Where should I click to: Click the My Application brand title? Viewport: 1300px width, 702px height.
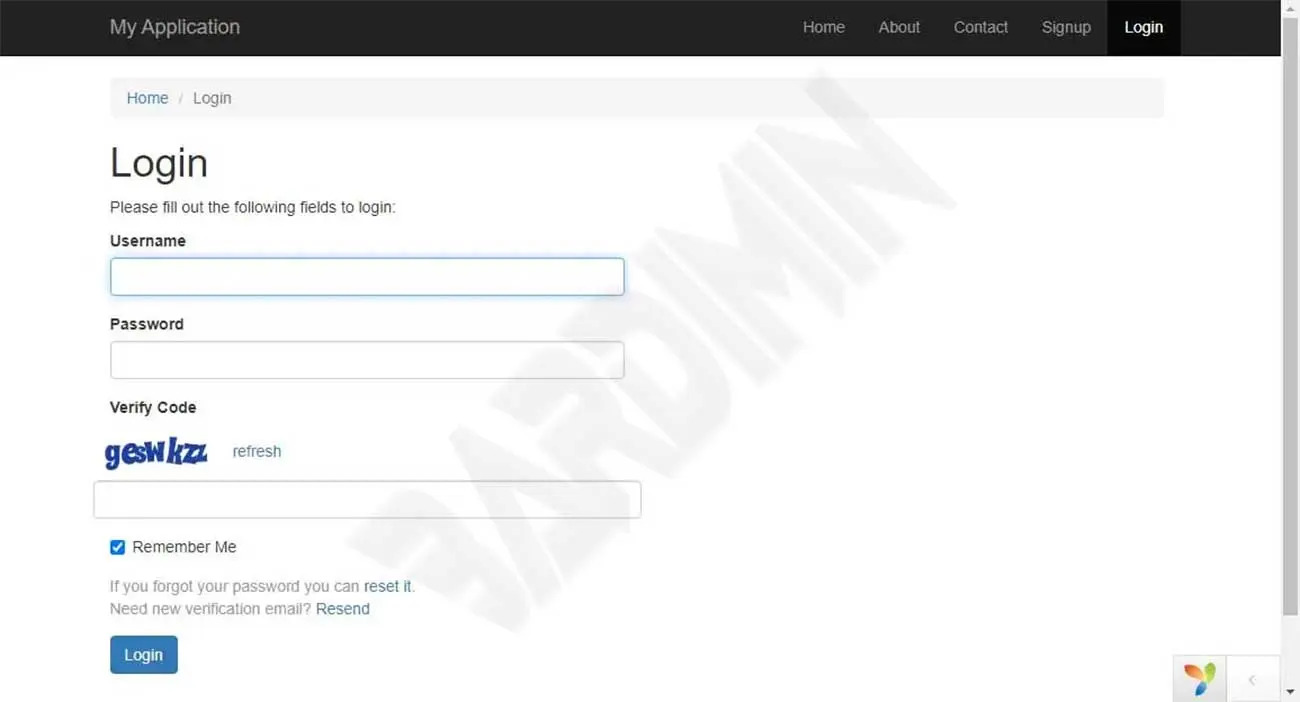175,27
